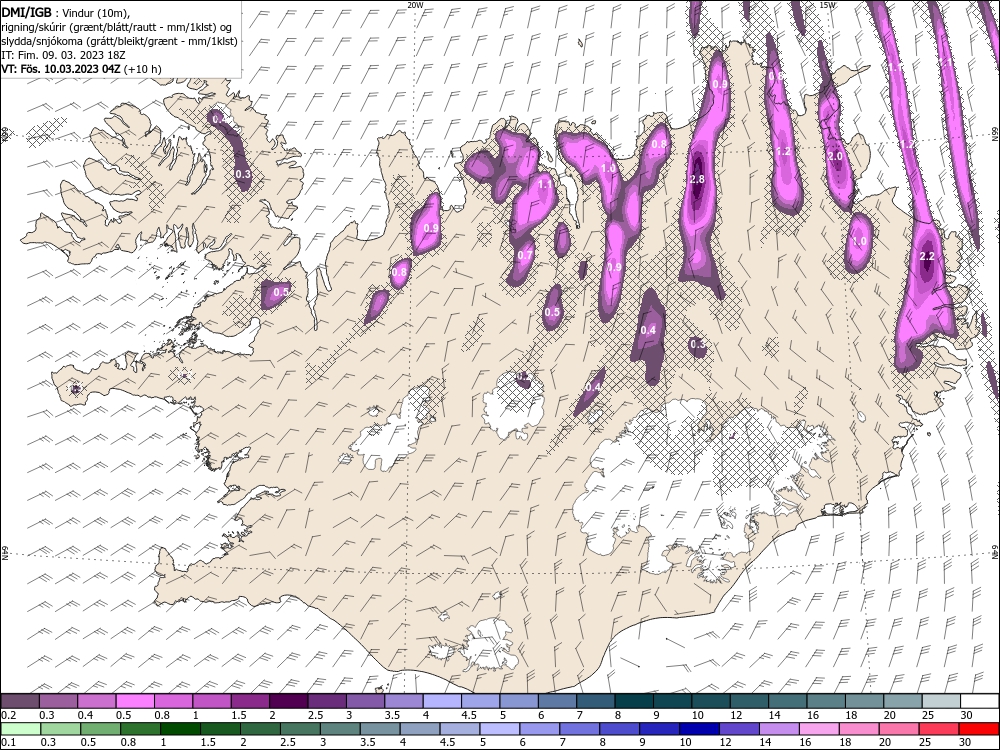
Task: Pick the slate blue snow legend swatch labeled 6
Action: coord(557,702)
